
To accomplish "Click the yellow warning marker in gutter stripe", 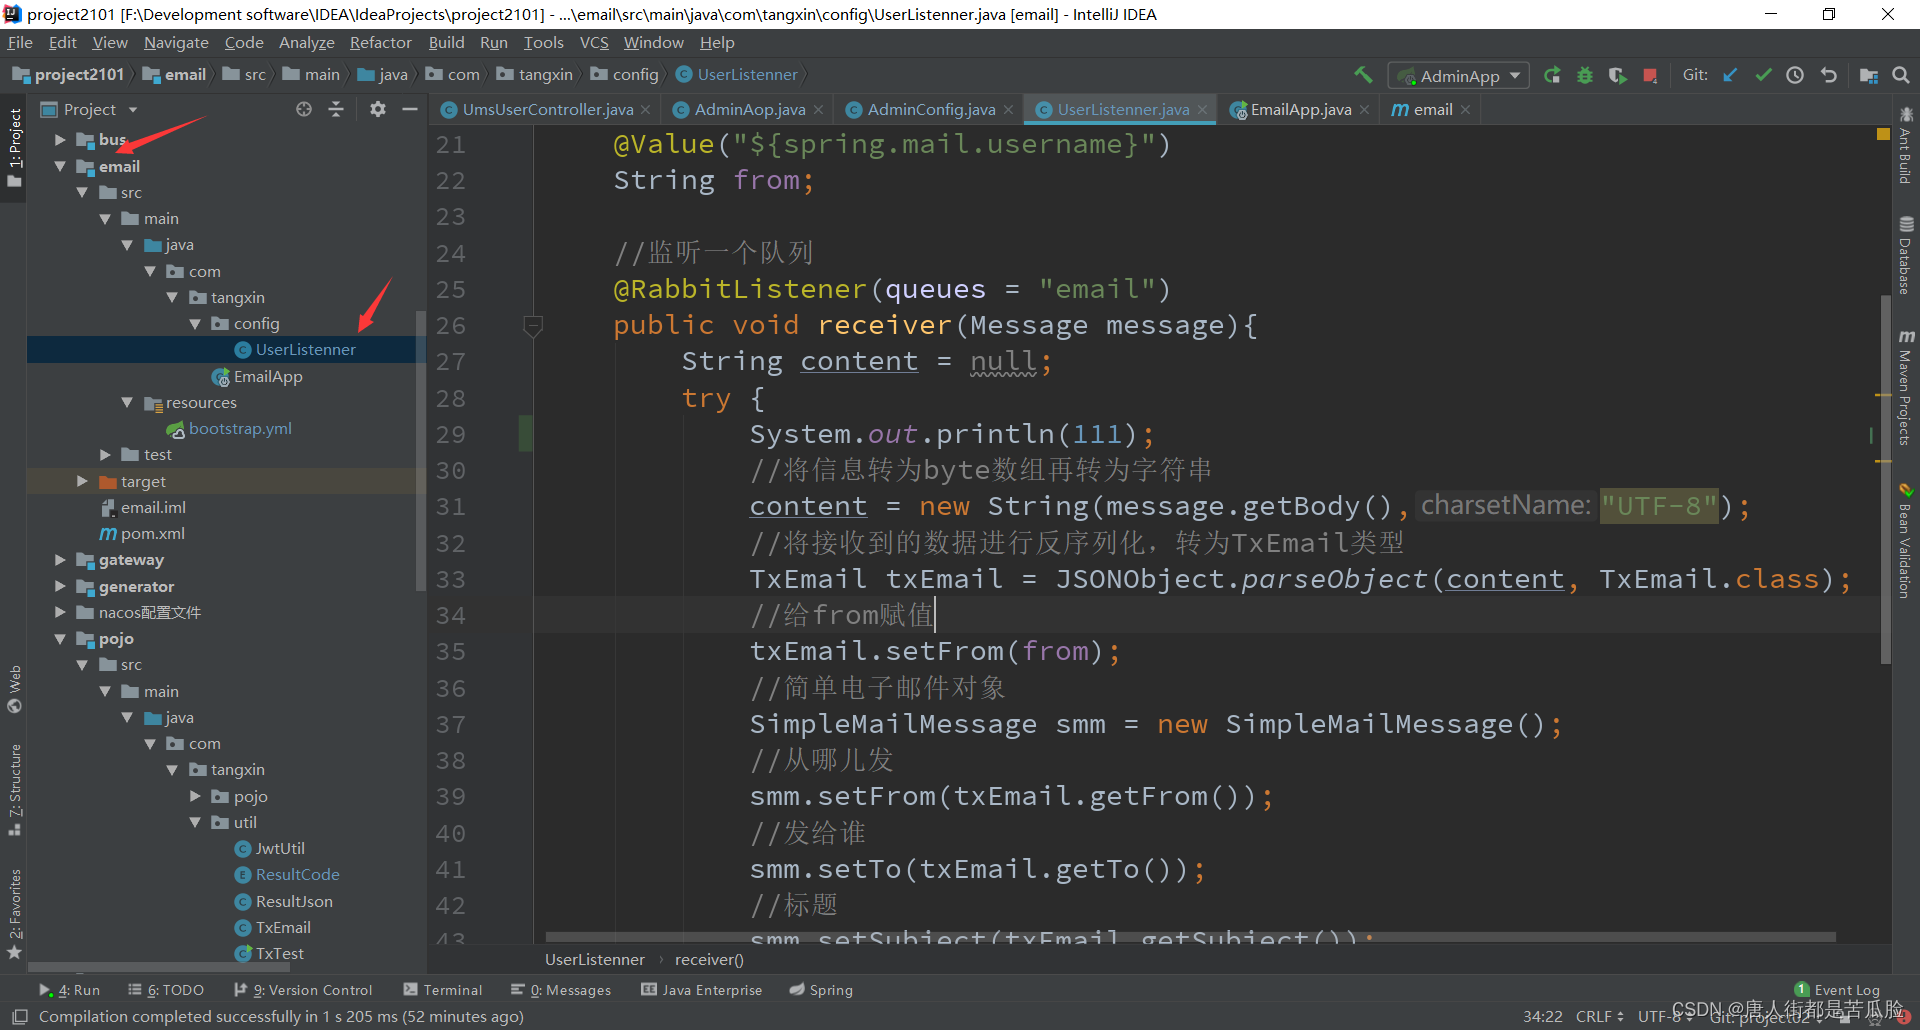I will point(1883,134).
